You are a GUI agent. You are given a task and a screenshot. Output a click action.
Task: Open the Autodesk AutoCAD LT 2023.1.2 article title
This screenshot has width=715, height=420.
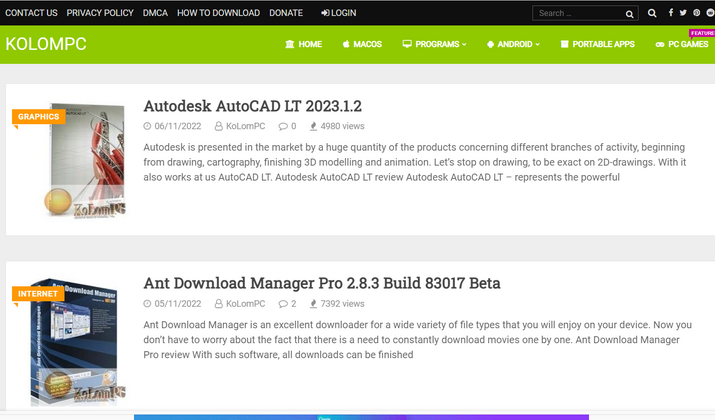click(252, 106)
